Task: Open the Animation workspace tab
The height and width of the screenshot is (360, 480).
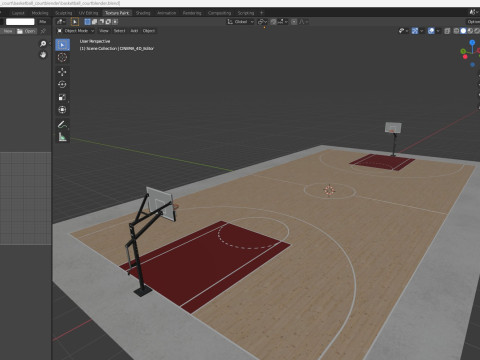Action: pos(167,13)
